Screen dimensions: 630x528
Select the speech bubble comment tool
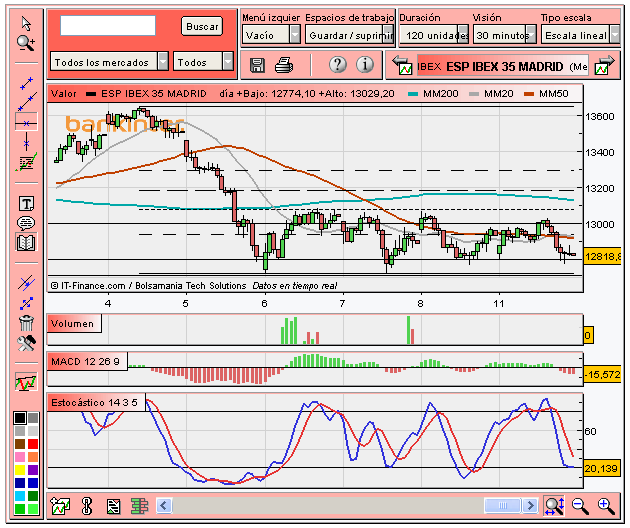pos(26,223)
